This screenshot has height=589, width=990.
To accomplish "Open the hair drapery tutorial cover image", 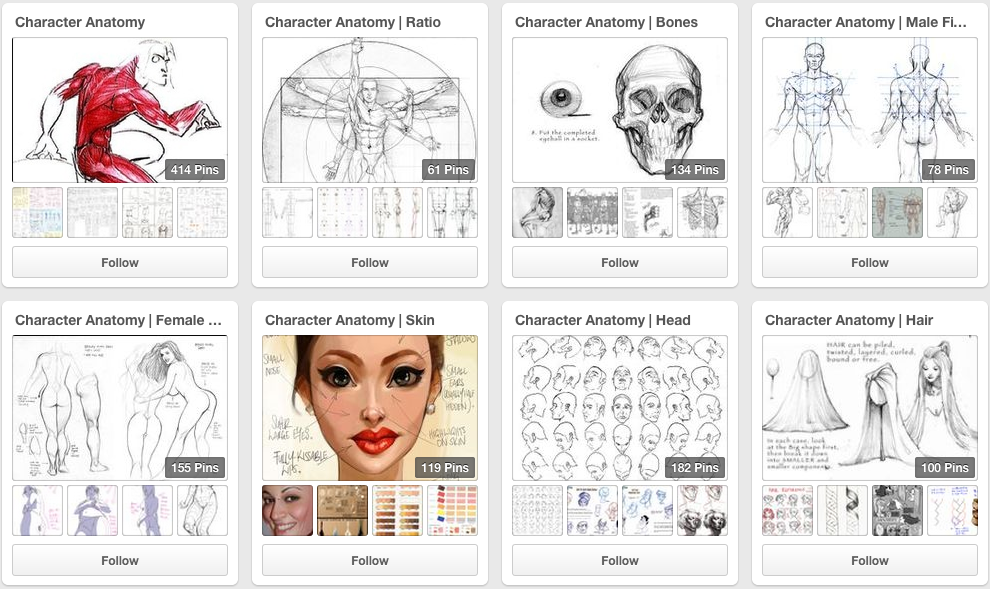I will (870, 408).
